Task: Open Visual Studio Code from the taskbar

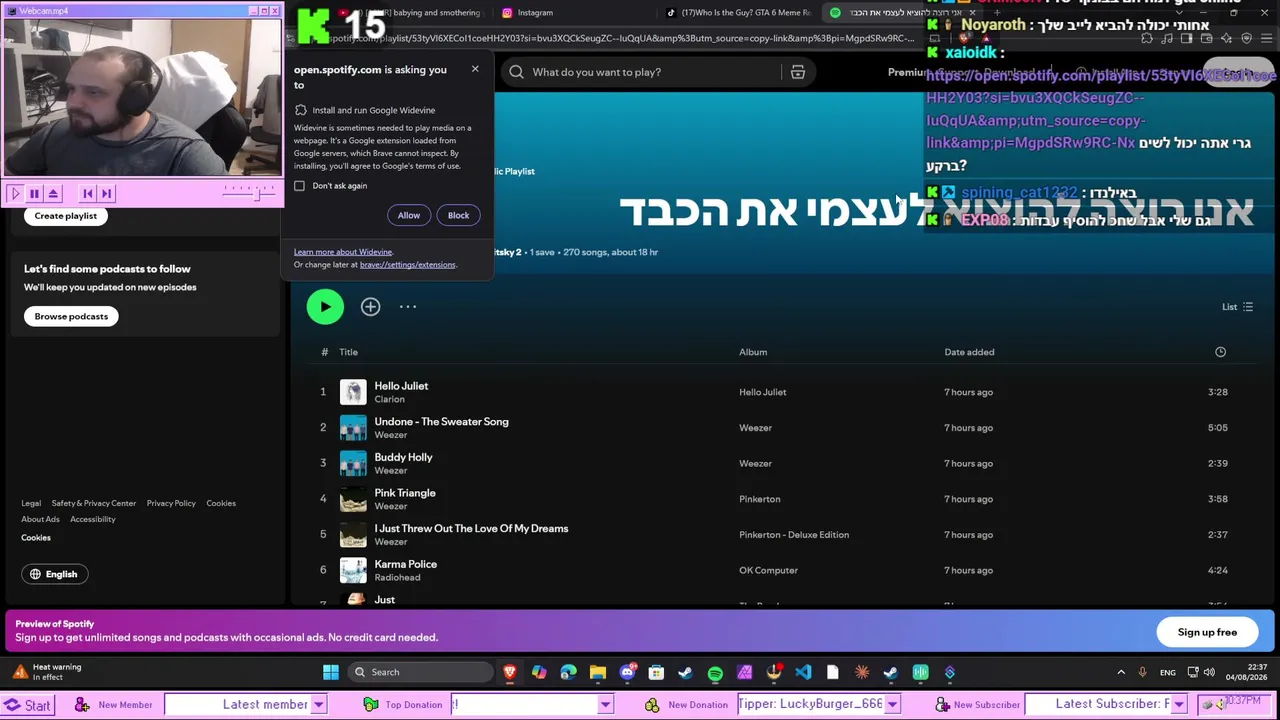Action: coord(803,672)
